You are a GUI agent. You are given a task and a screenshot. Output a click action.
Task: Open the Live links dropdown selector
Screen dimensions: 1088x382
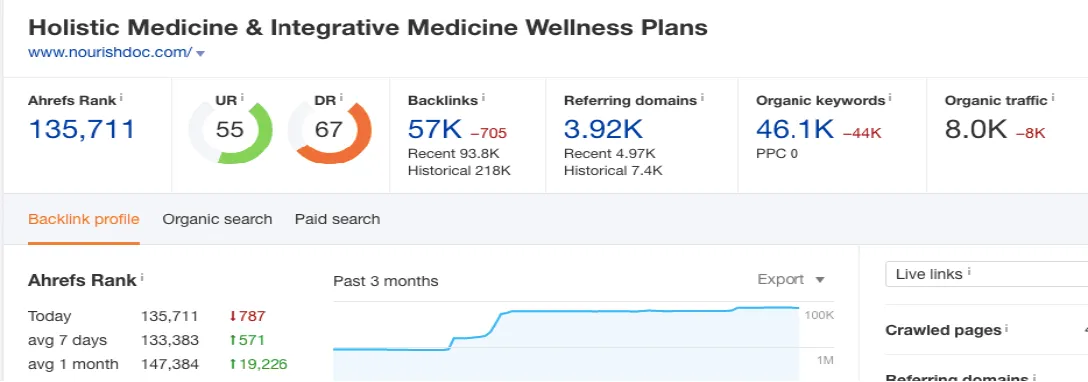[987, 274]
